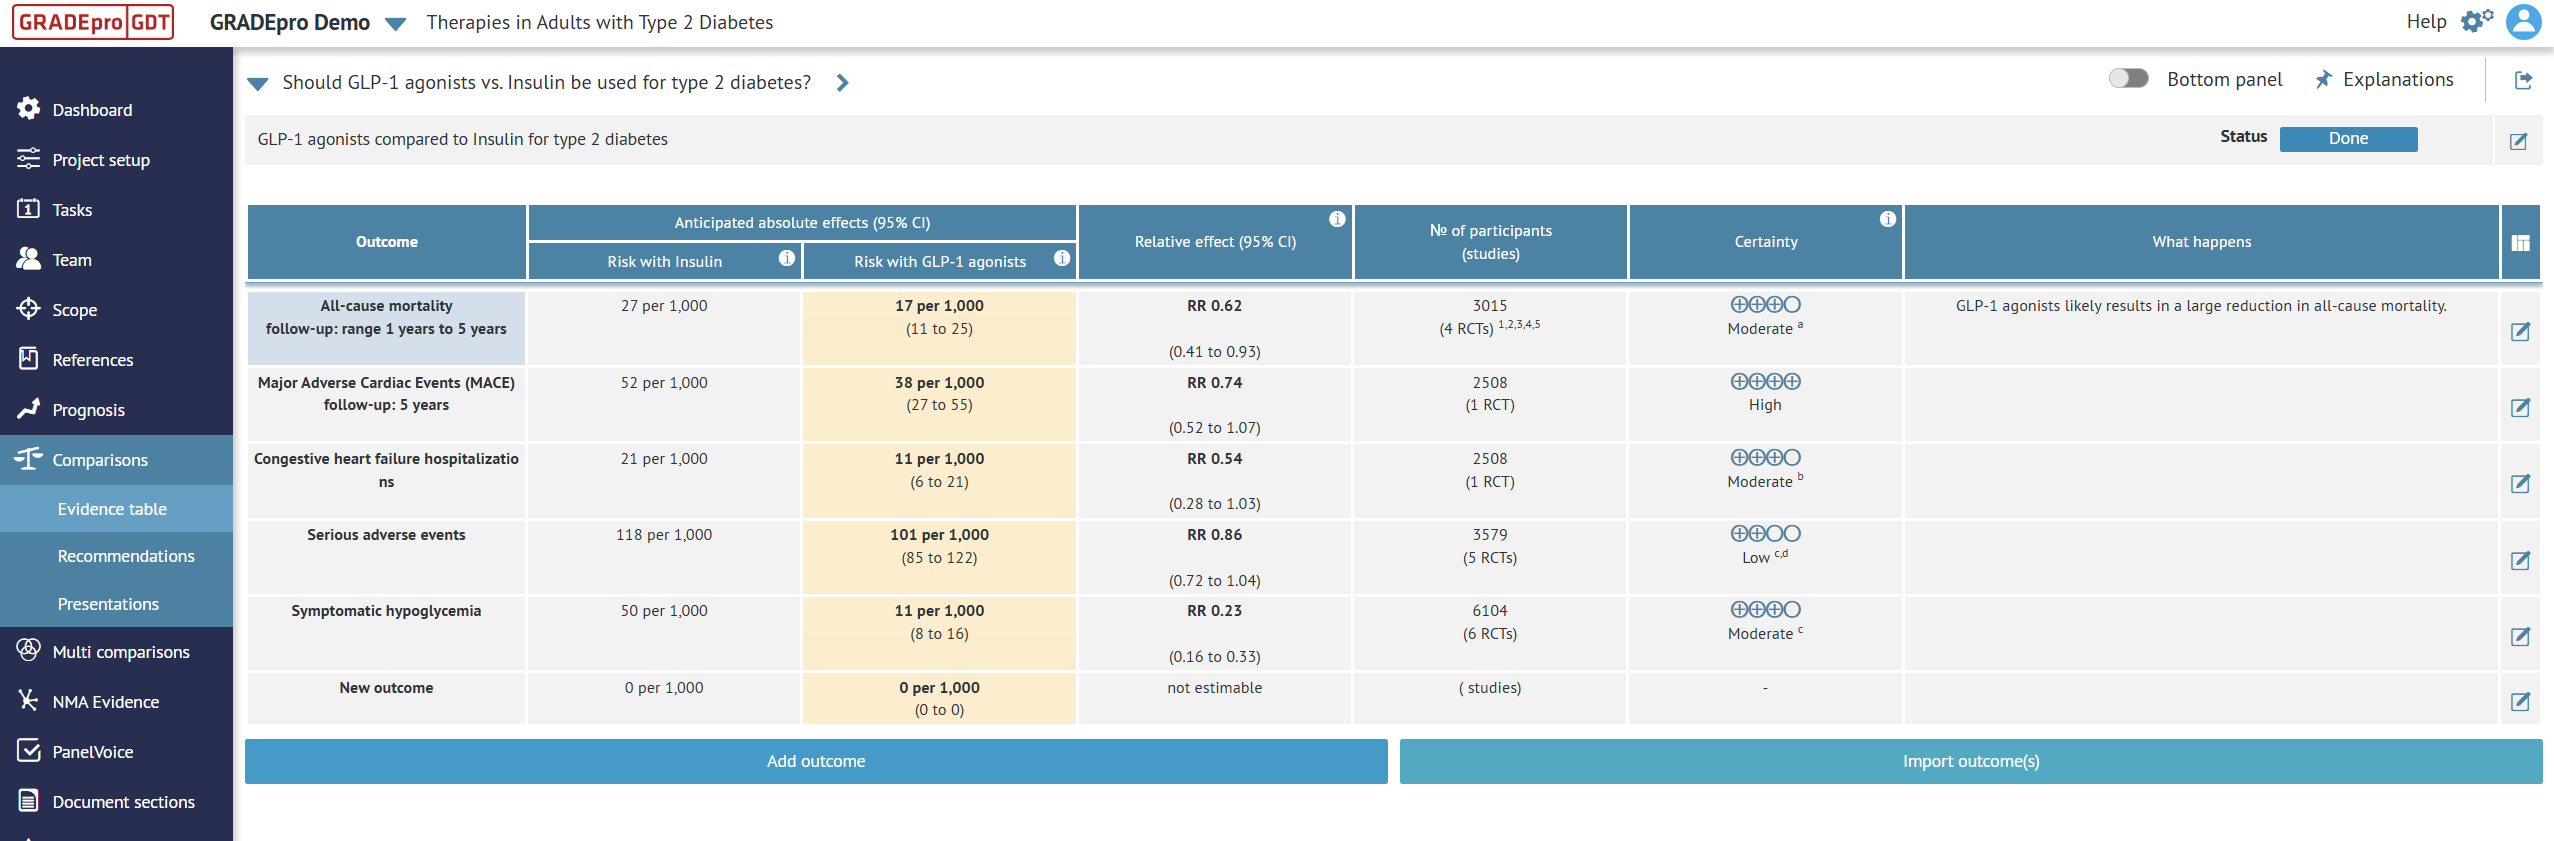This screenshot has width=2554, height=841.
Task: Click info icon for Certainty column
Action: (x=1888, y=219)
